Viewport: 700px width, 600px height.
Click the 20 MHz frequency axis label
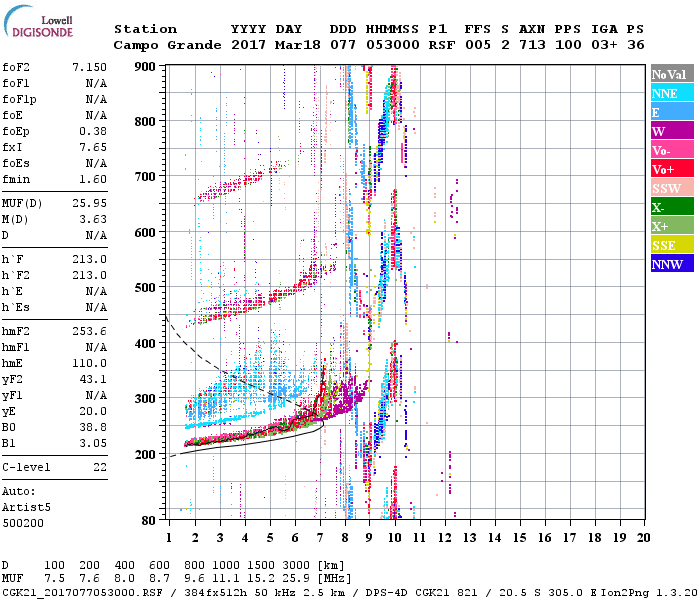(x=643, y=538)
